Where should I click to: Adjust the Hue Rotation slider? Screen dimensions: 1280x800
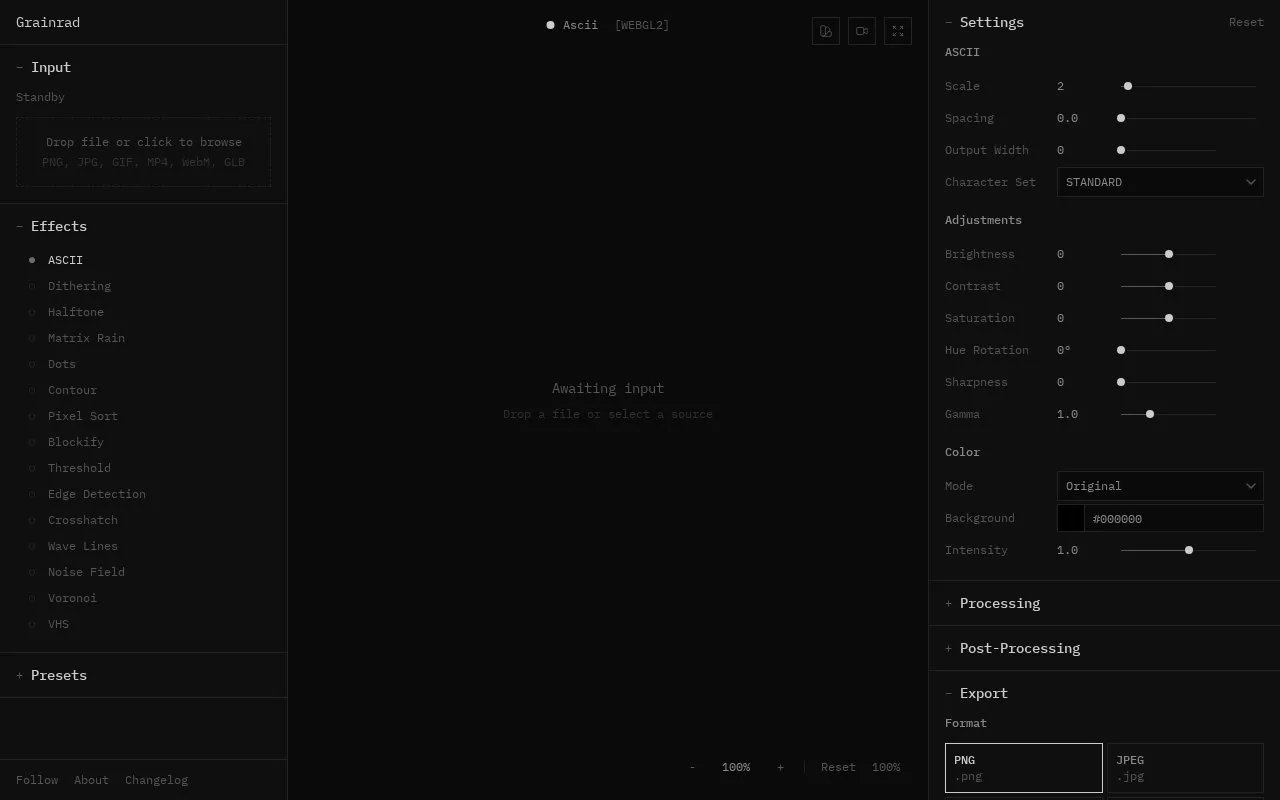(1168, 350)
